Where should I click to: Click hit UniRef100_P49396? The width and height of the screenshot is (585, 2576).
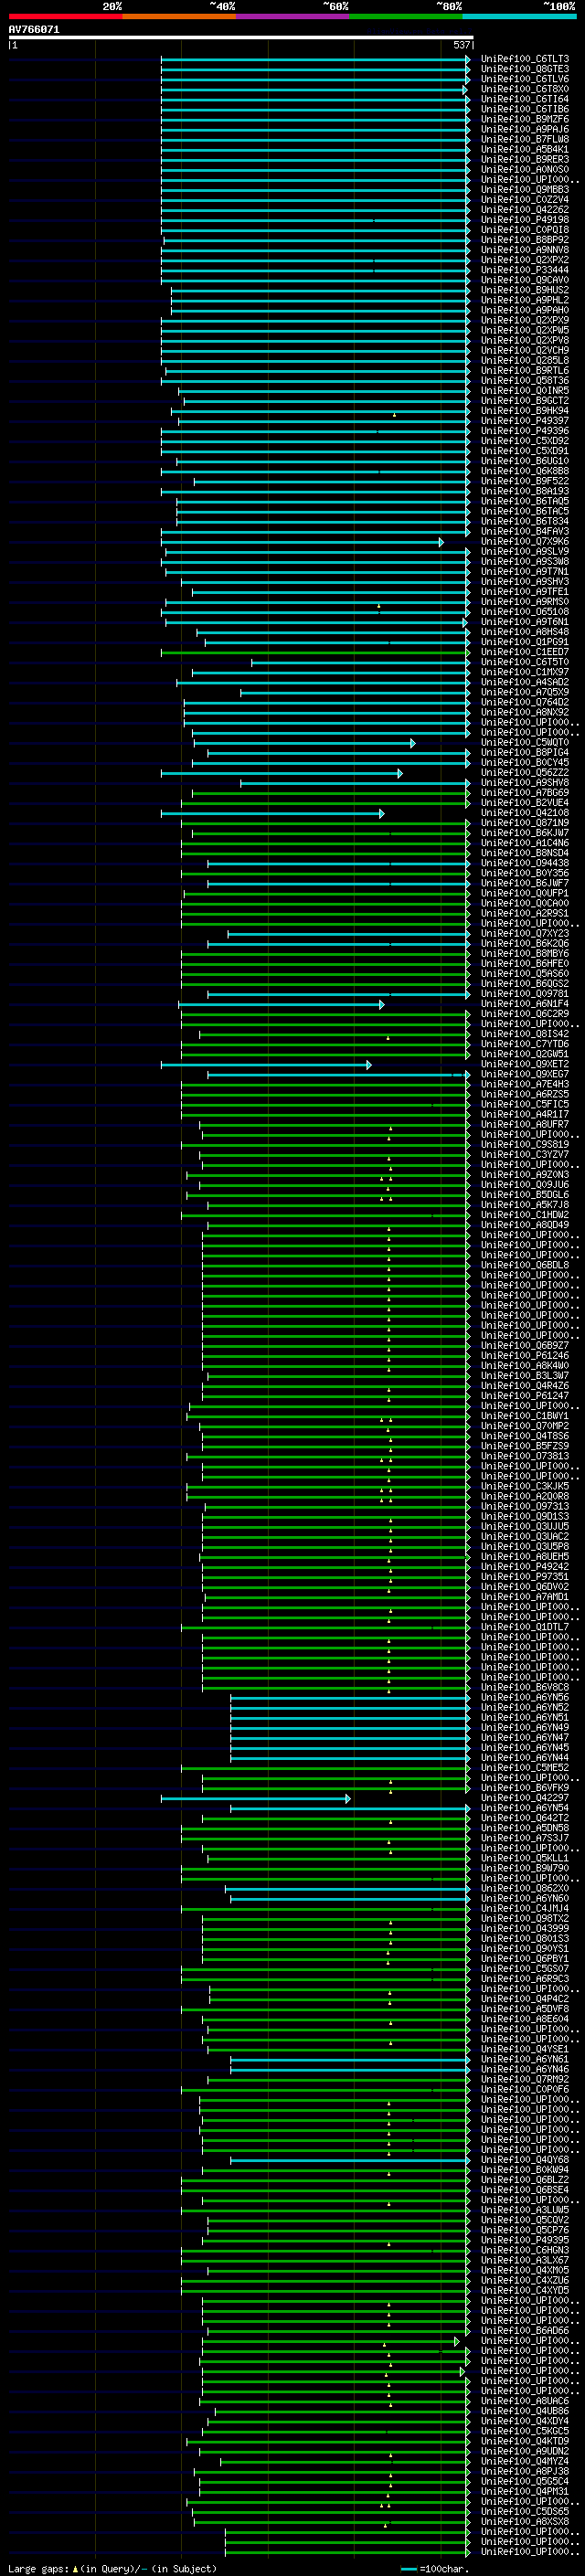pyautogui.click(x=525, y=431)
